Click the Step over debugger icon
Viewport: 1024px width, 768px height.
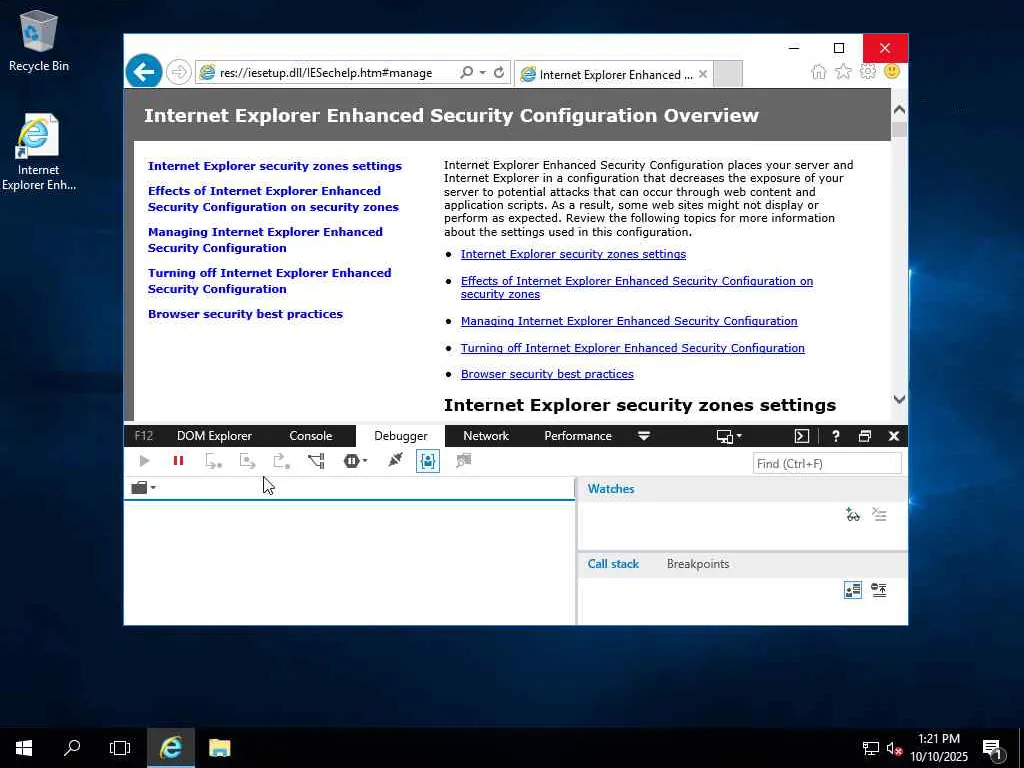pyautogui.click(x=248, y=461)
